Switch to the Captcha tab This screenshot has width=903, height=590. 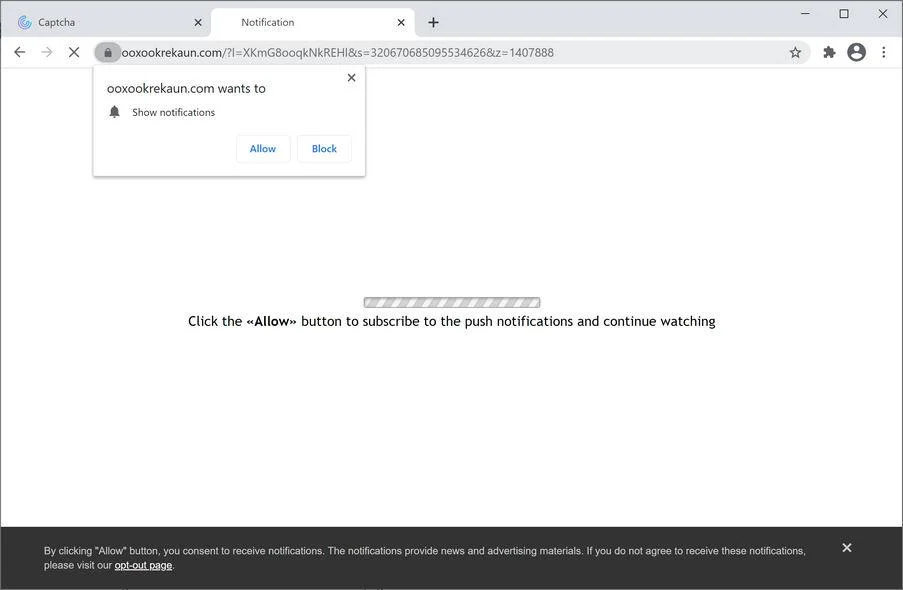click(x=106, y=22)
